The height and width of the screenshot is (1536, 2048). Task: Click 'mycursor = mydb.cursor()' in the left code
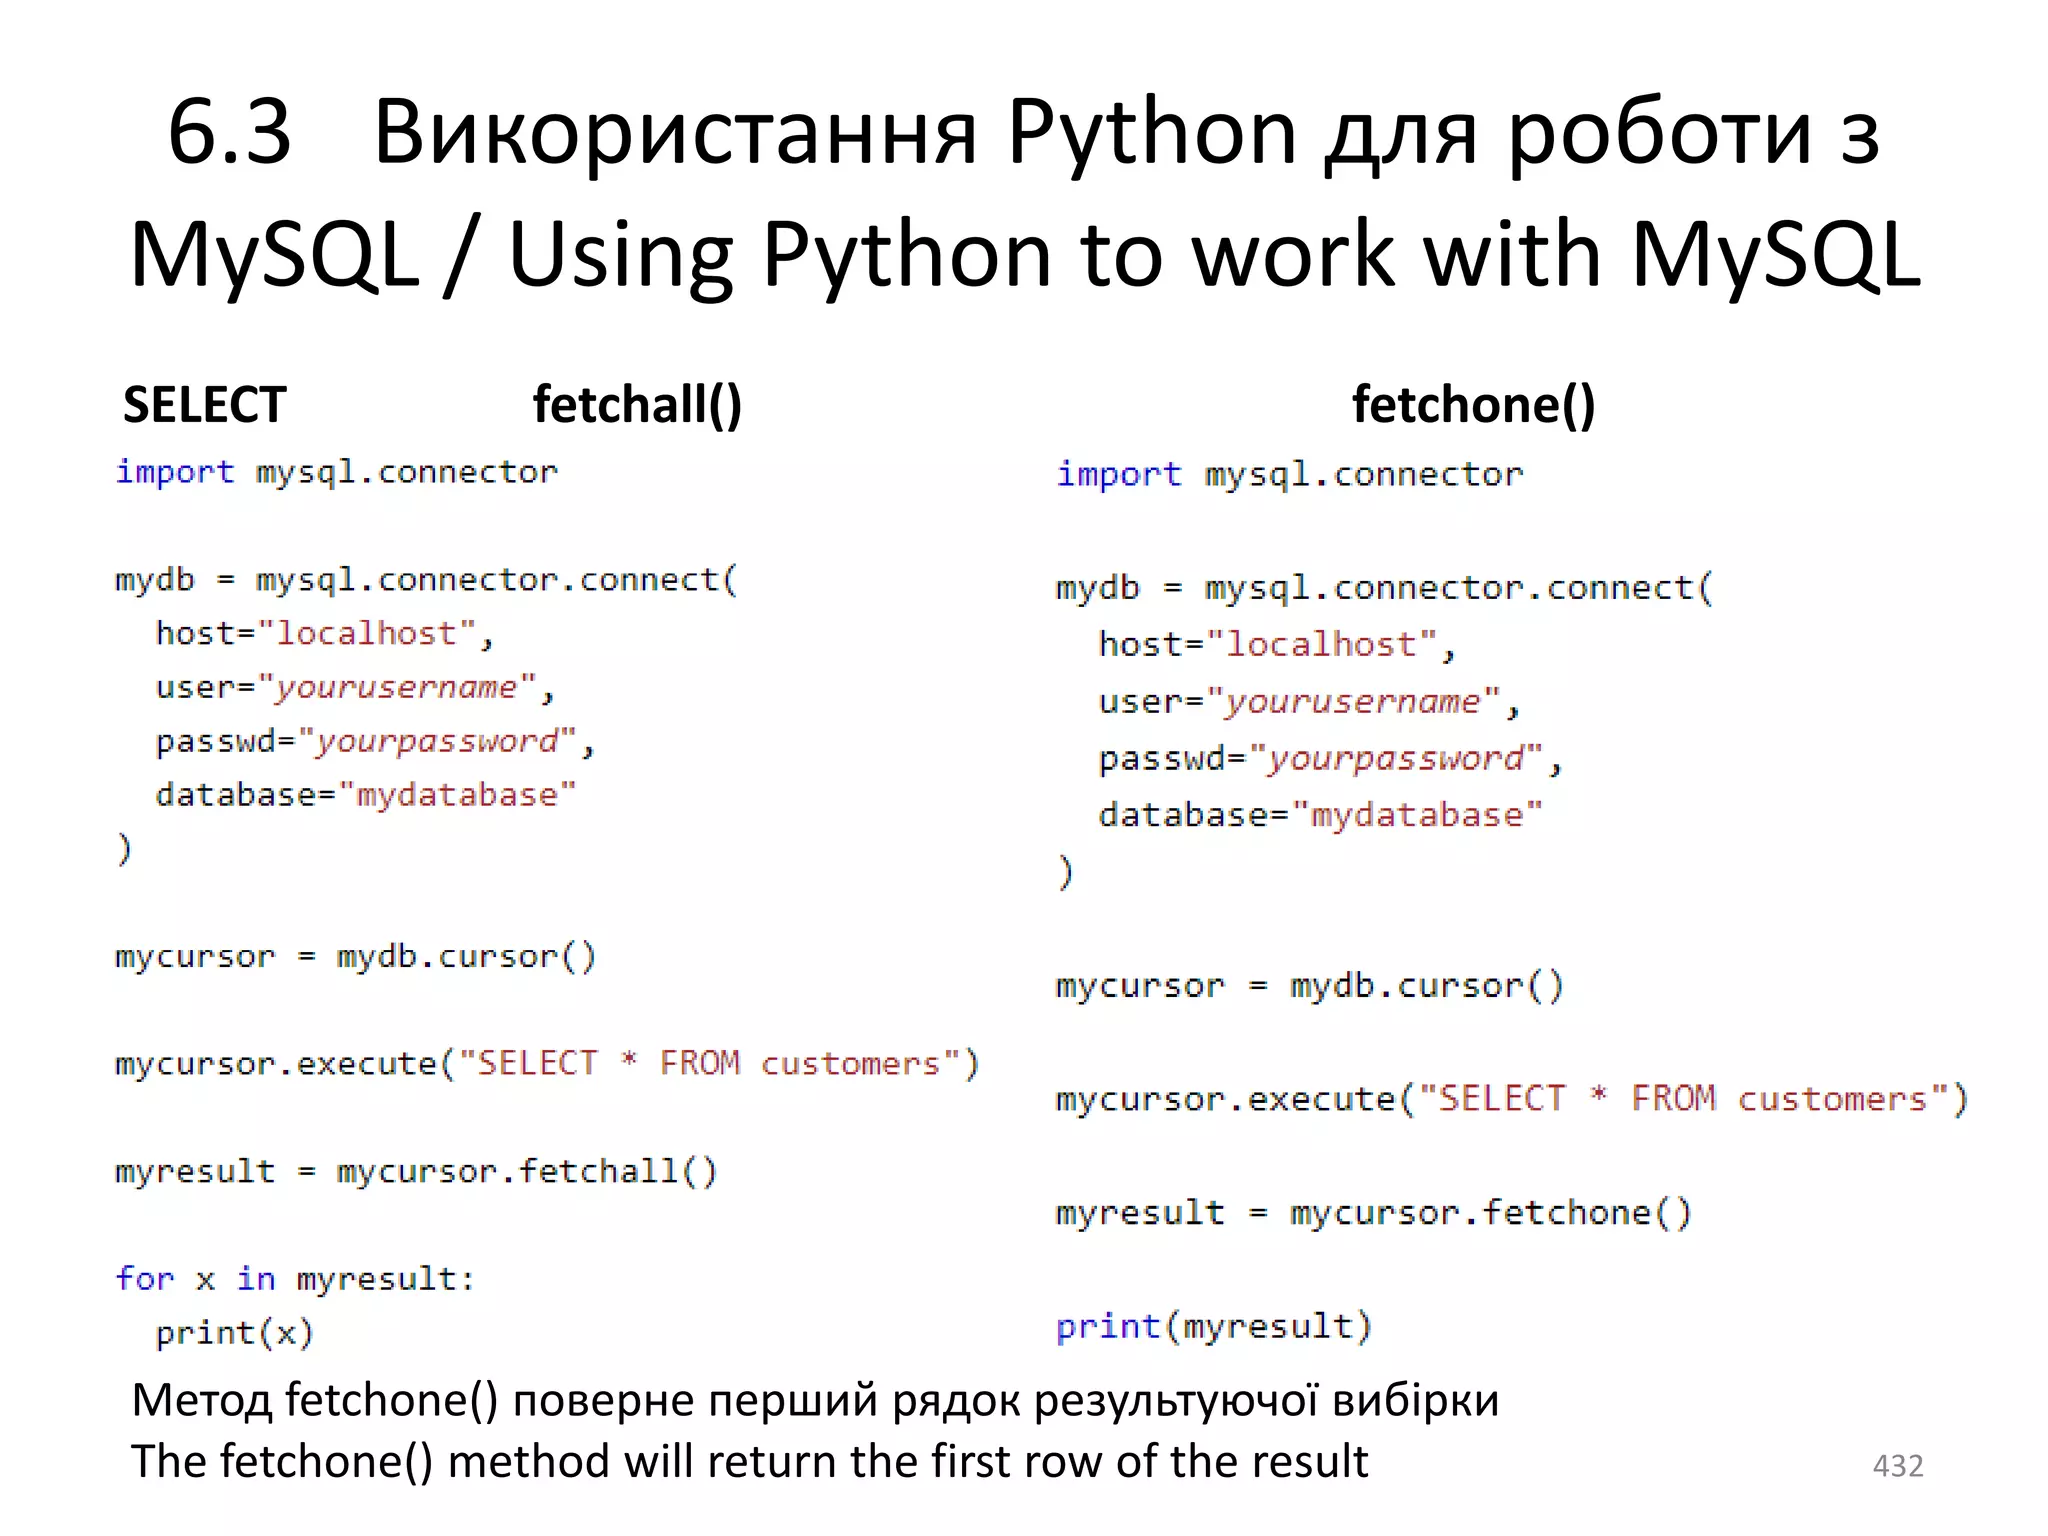coord(356,957)
